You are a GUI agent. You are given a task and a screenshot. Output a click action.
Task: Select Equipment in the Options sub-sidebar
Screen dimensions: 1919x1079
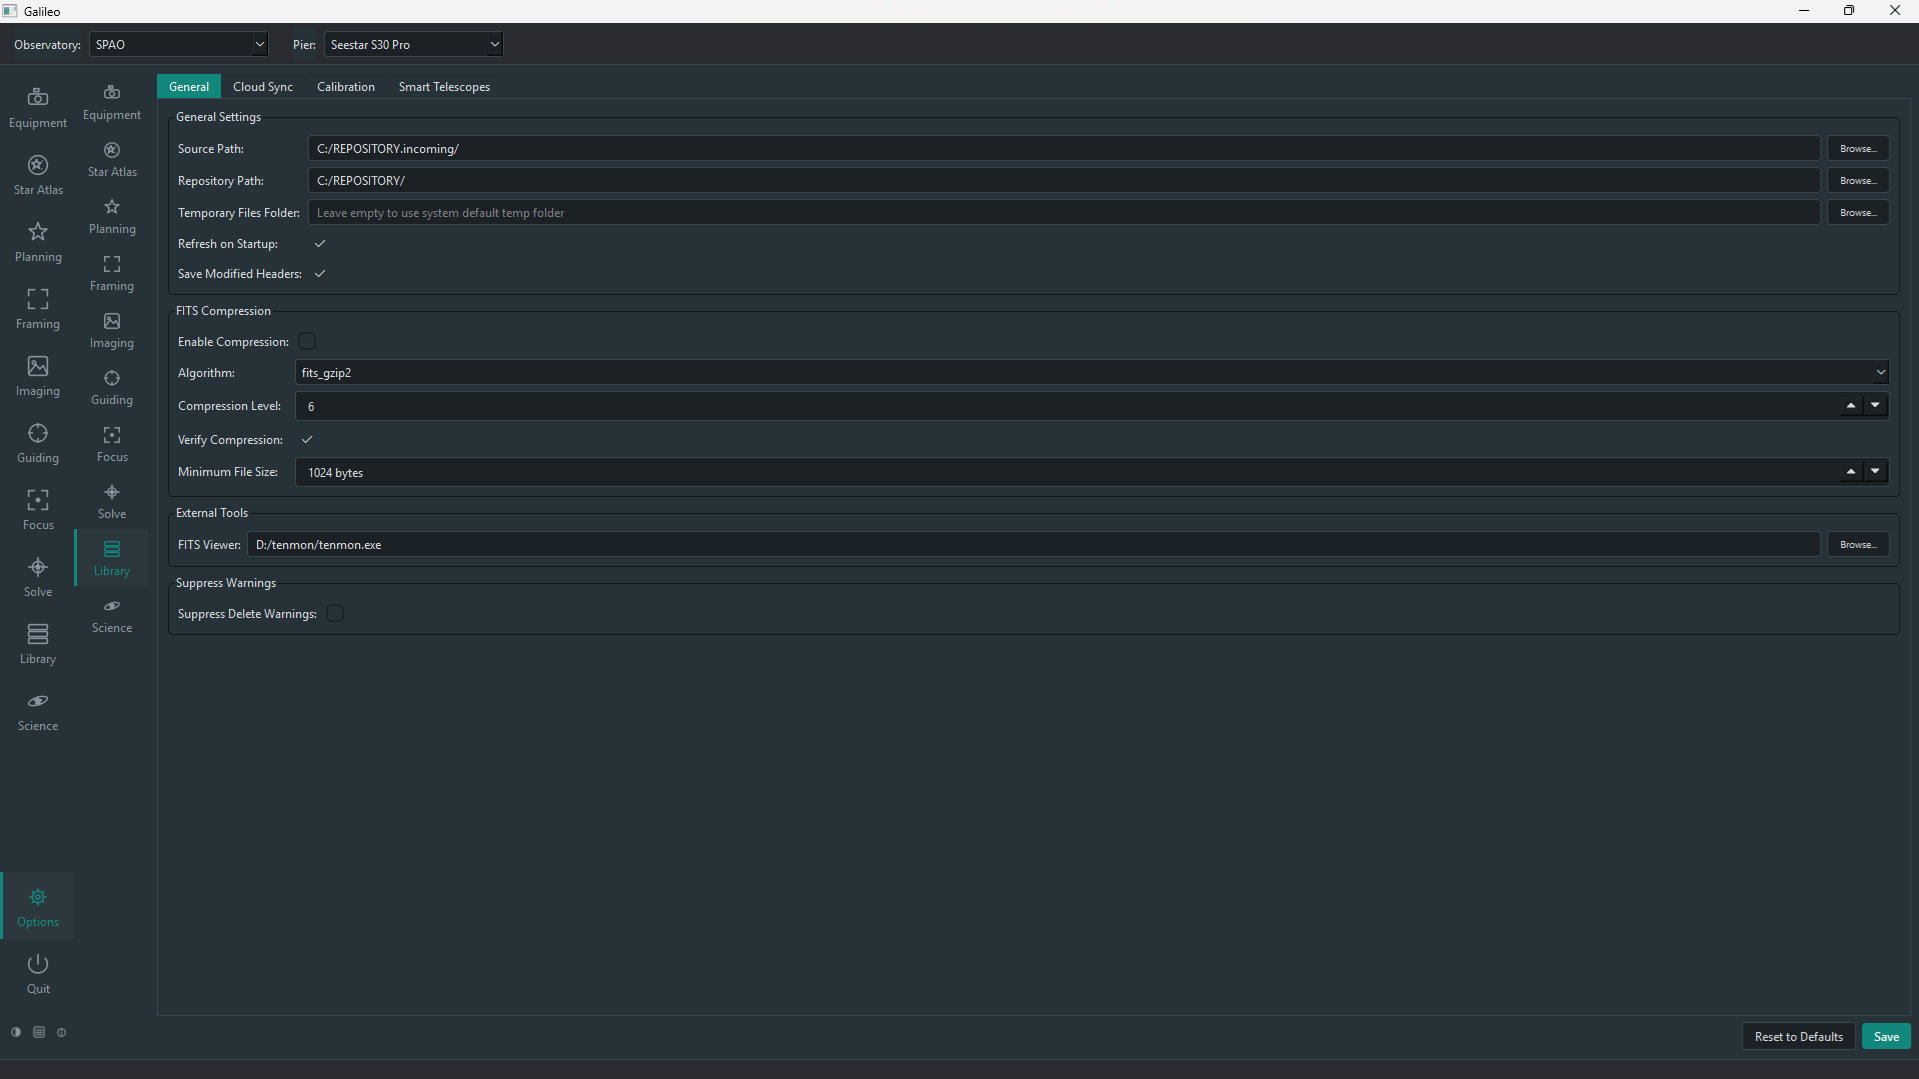tap(112, 101)
